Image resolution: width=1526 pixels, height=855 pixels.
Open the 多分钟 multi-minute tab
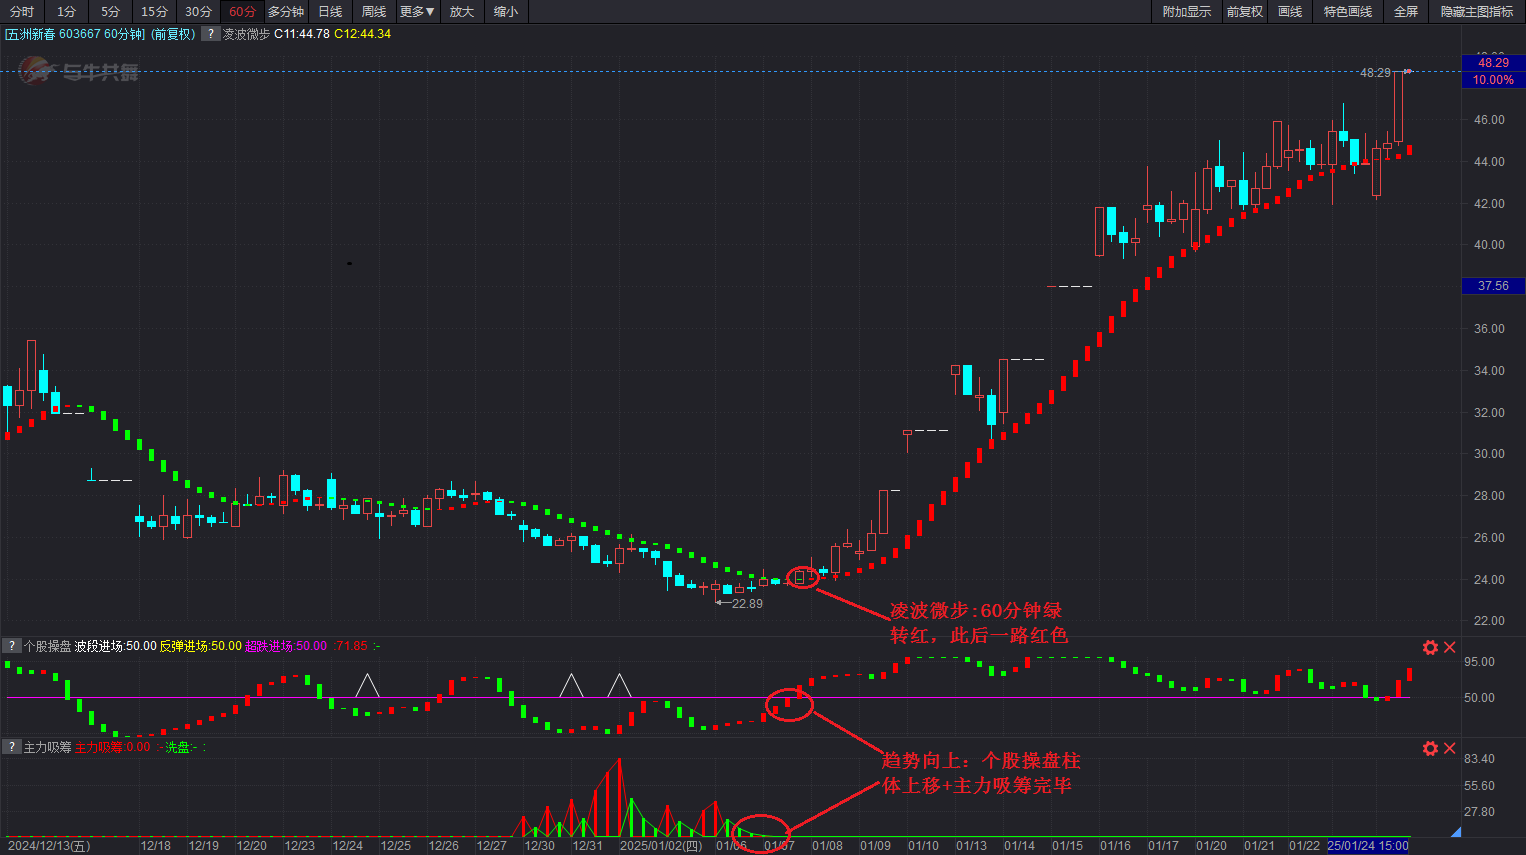[x=286, y=12]
